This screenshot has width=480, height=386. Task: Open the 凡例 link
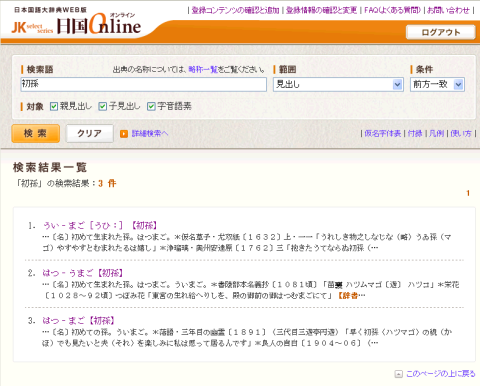(x=436, y=134)
